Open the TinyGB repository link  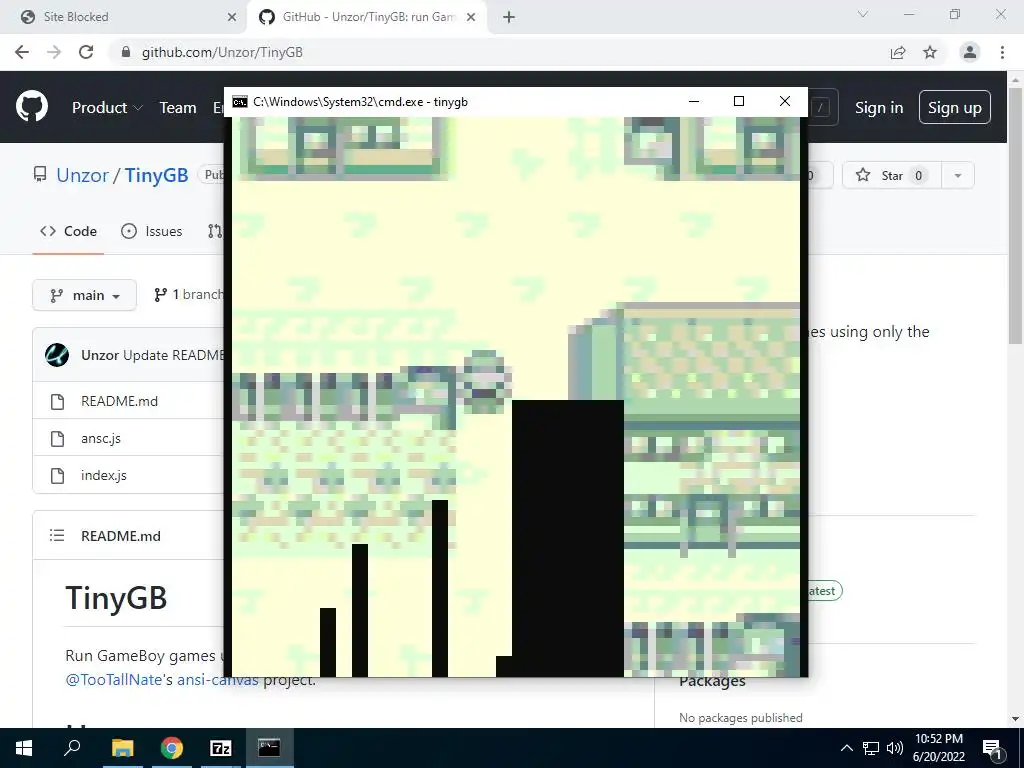[x=156, y=175]
